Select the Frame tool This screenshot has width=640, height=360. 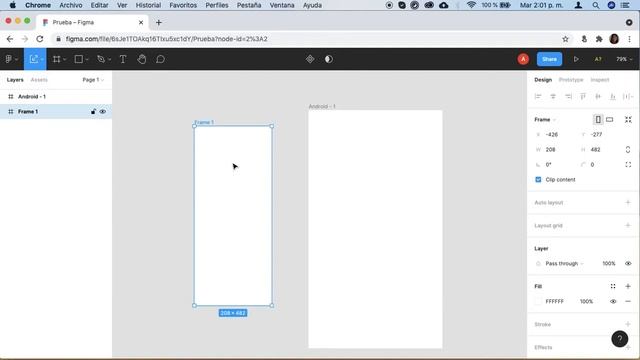pos(56,59)
